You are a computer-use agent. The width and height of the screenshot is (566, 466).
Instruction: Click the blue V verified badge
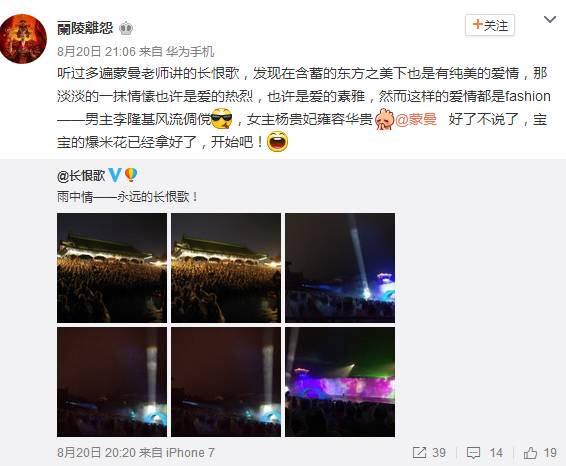pos(115,175)
